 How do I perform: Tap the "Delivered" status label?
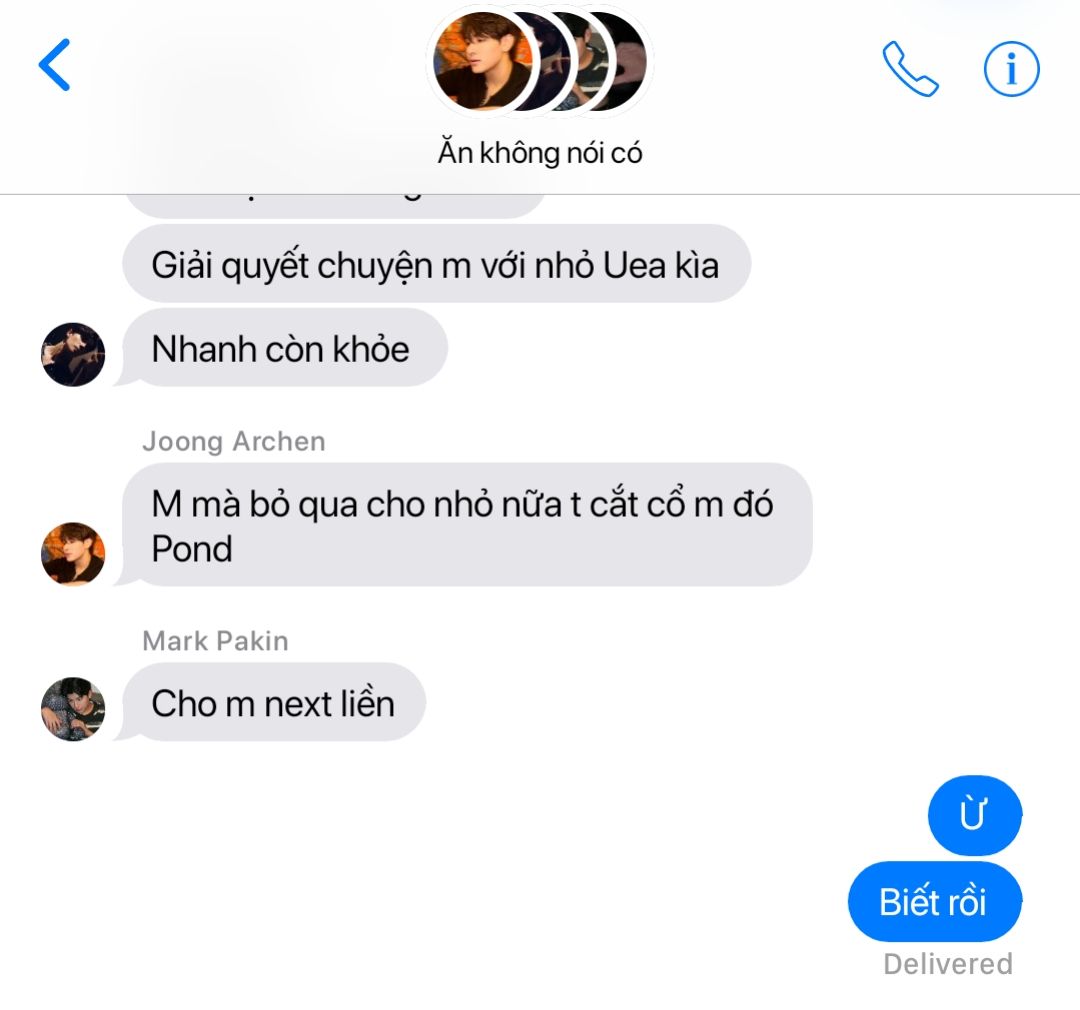coord(948,964)
